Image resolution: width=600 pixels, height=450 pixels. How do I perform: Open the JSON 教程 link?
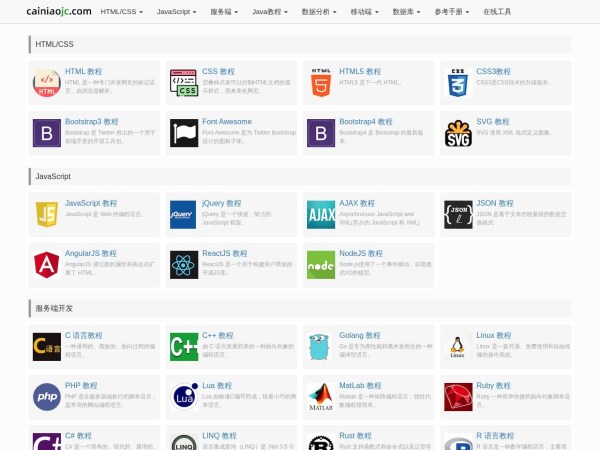494,203
